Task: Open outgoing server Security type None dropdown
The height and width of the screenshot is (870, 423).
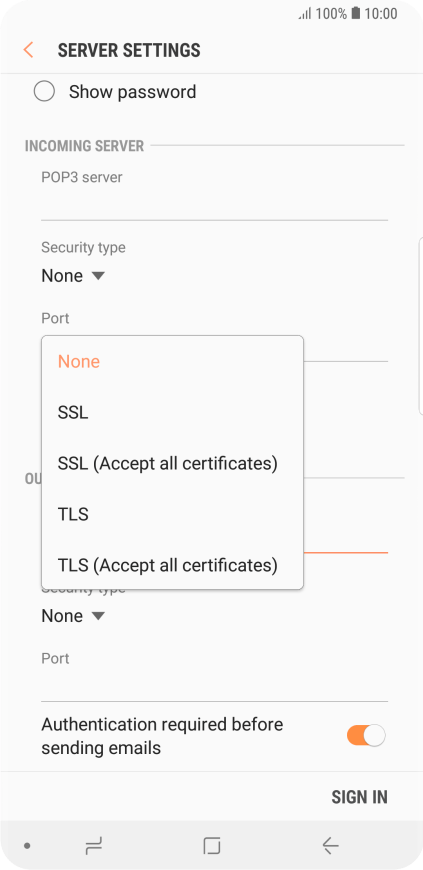Action: [x=73, y=616]
